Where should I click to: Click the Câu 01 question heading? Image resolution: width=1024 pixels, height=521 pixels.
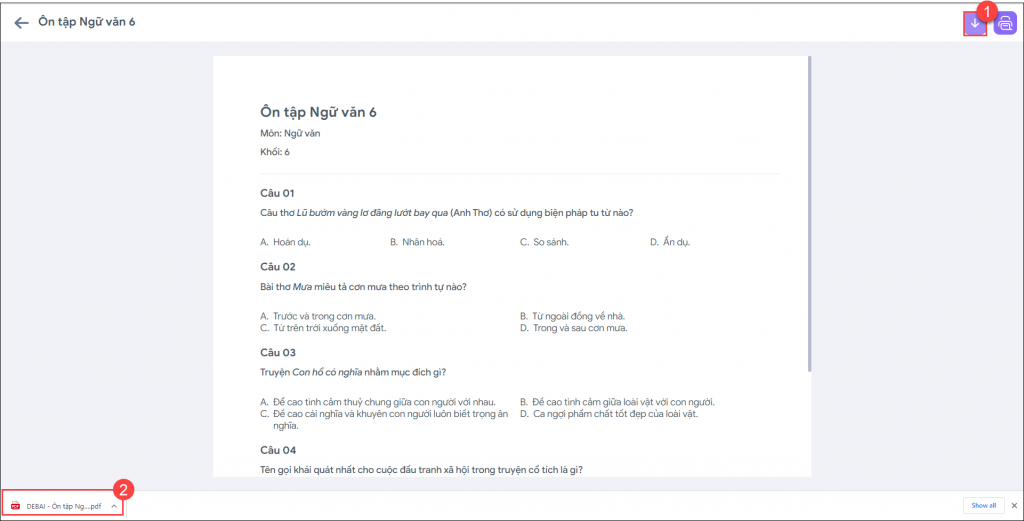[x=277, y=193]
